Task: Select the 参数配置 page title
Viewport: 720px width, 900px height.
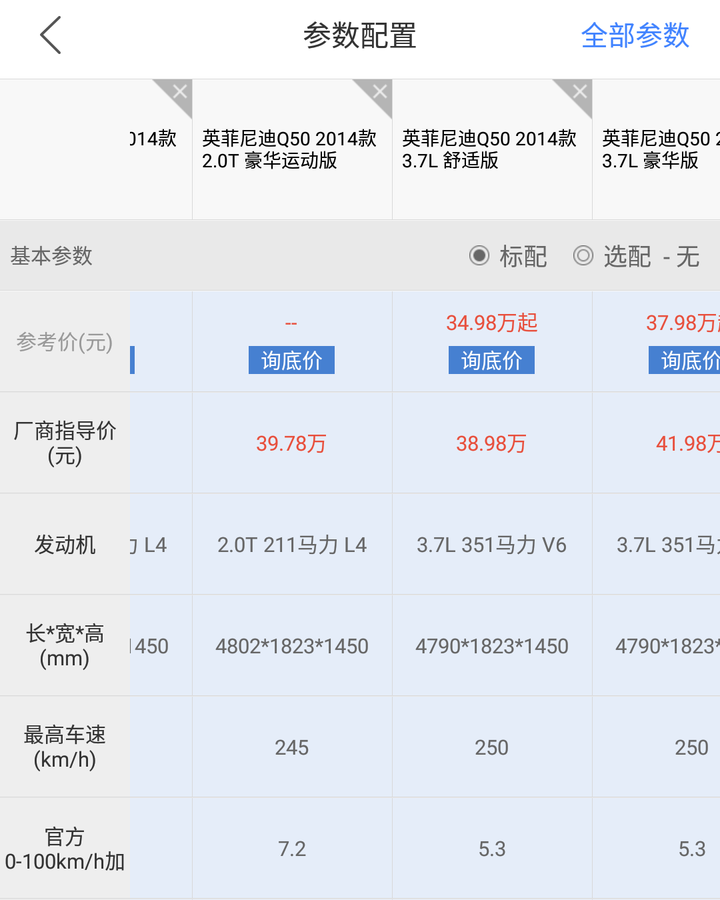Action: [359, 36]
